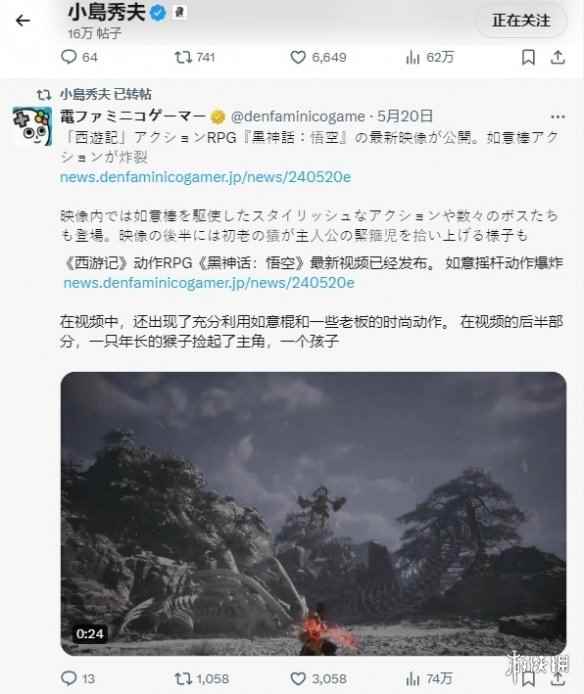Open the three-dot more menu on the retweeted post
Screen dimensions: 584x694
click(557, 117)
